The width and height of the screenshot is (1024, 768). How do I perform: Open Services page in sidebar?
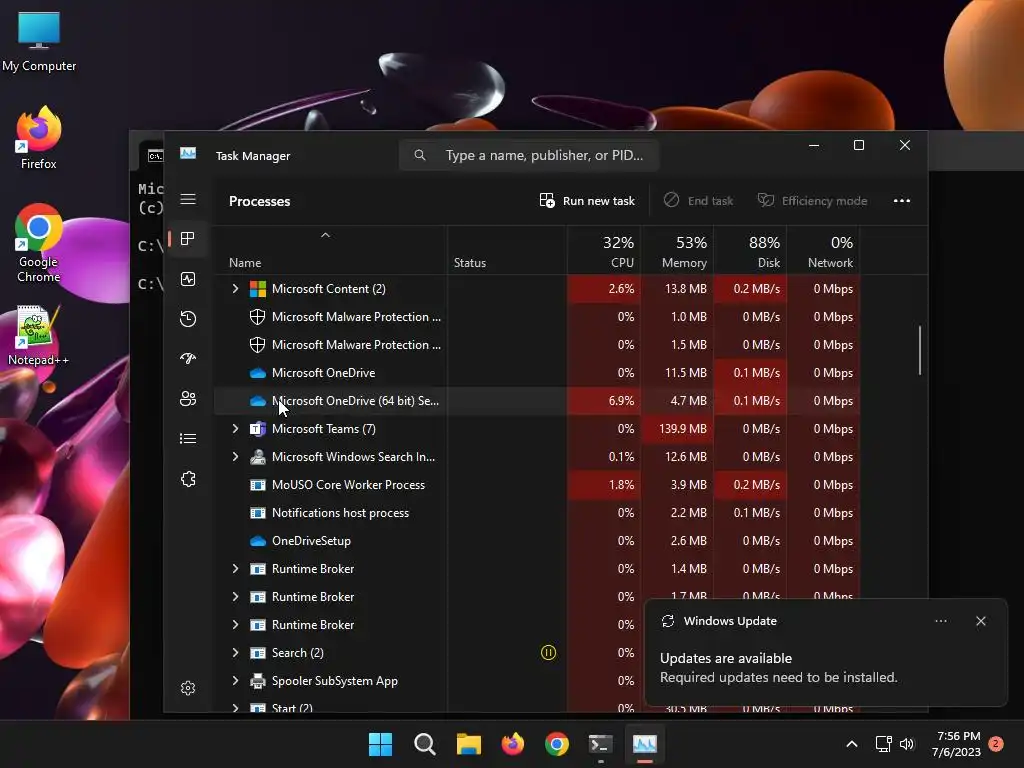pyautogui.click(x=188, y=479)
